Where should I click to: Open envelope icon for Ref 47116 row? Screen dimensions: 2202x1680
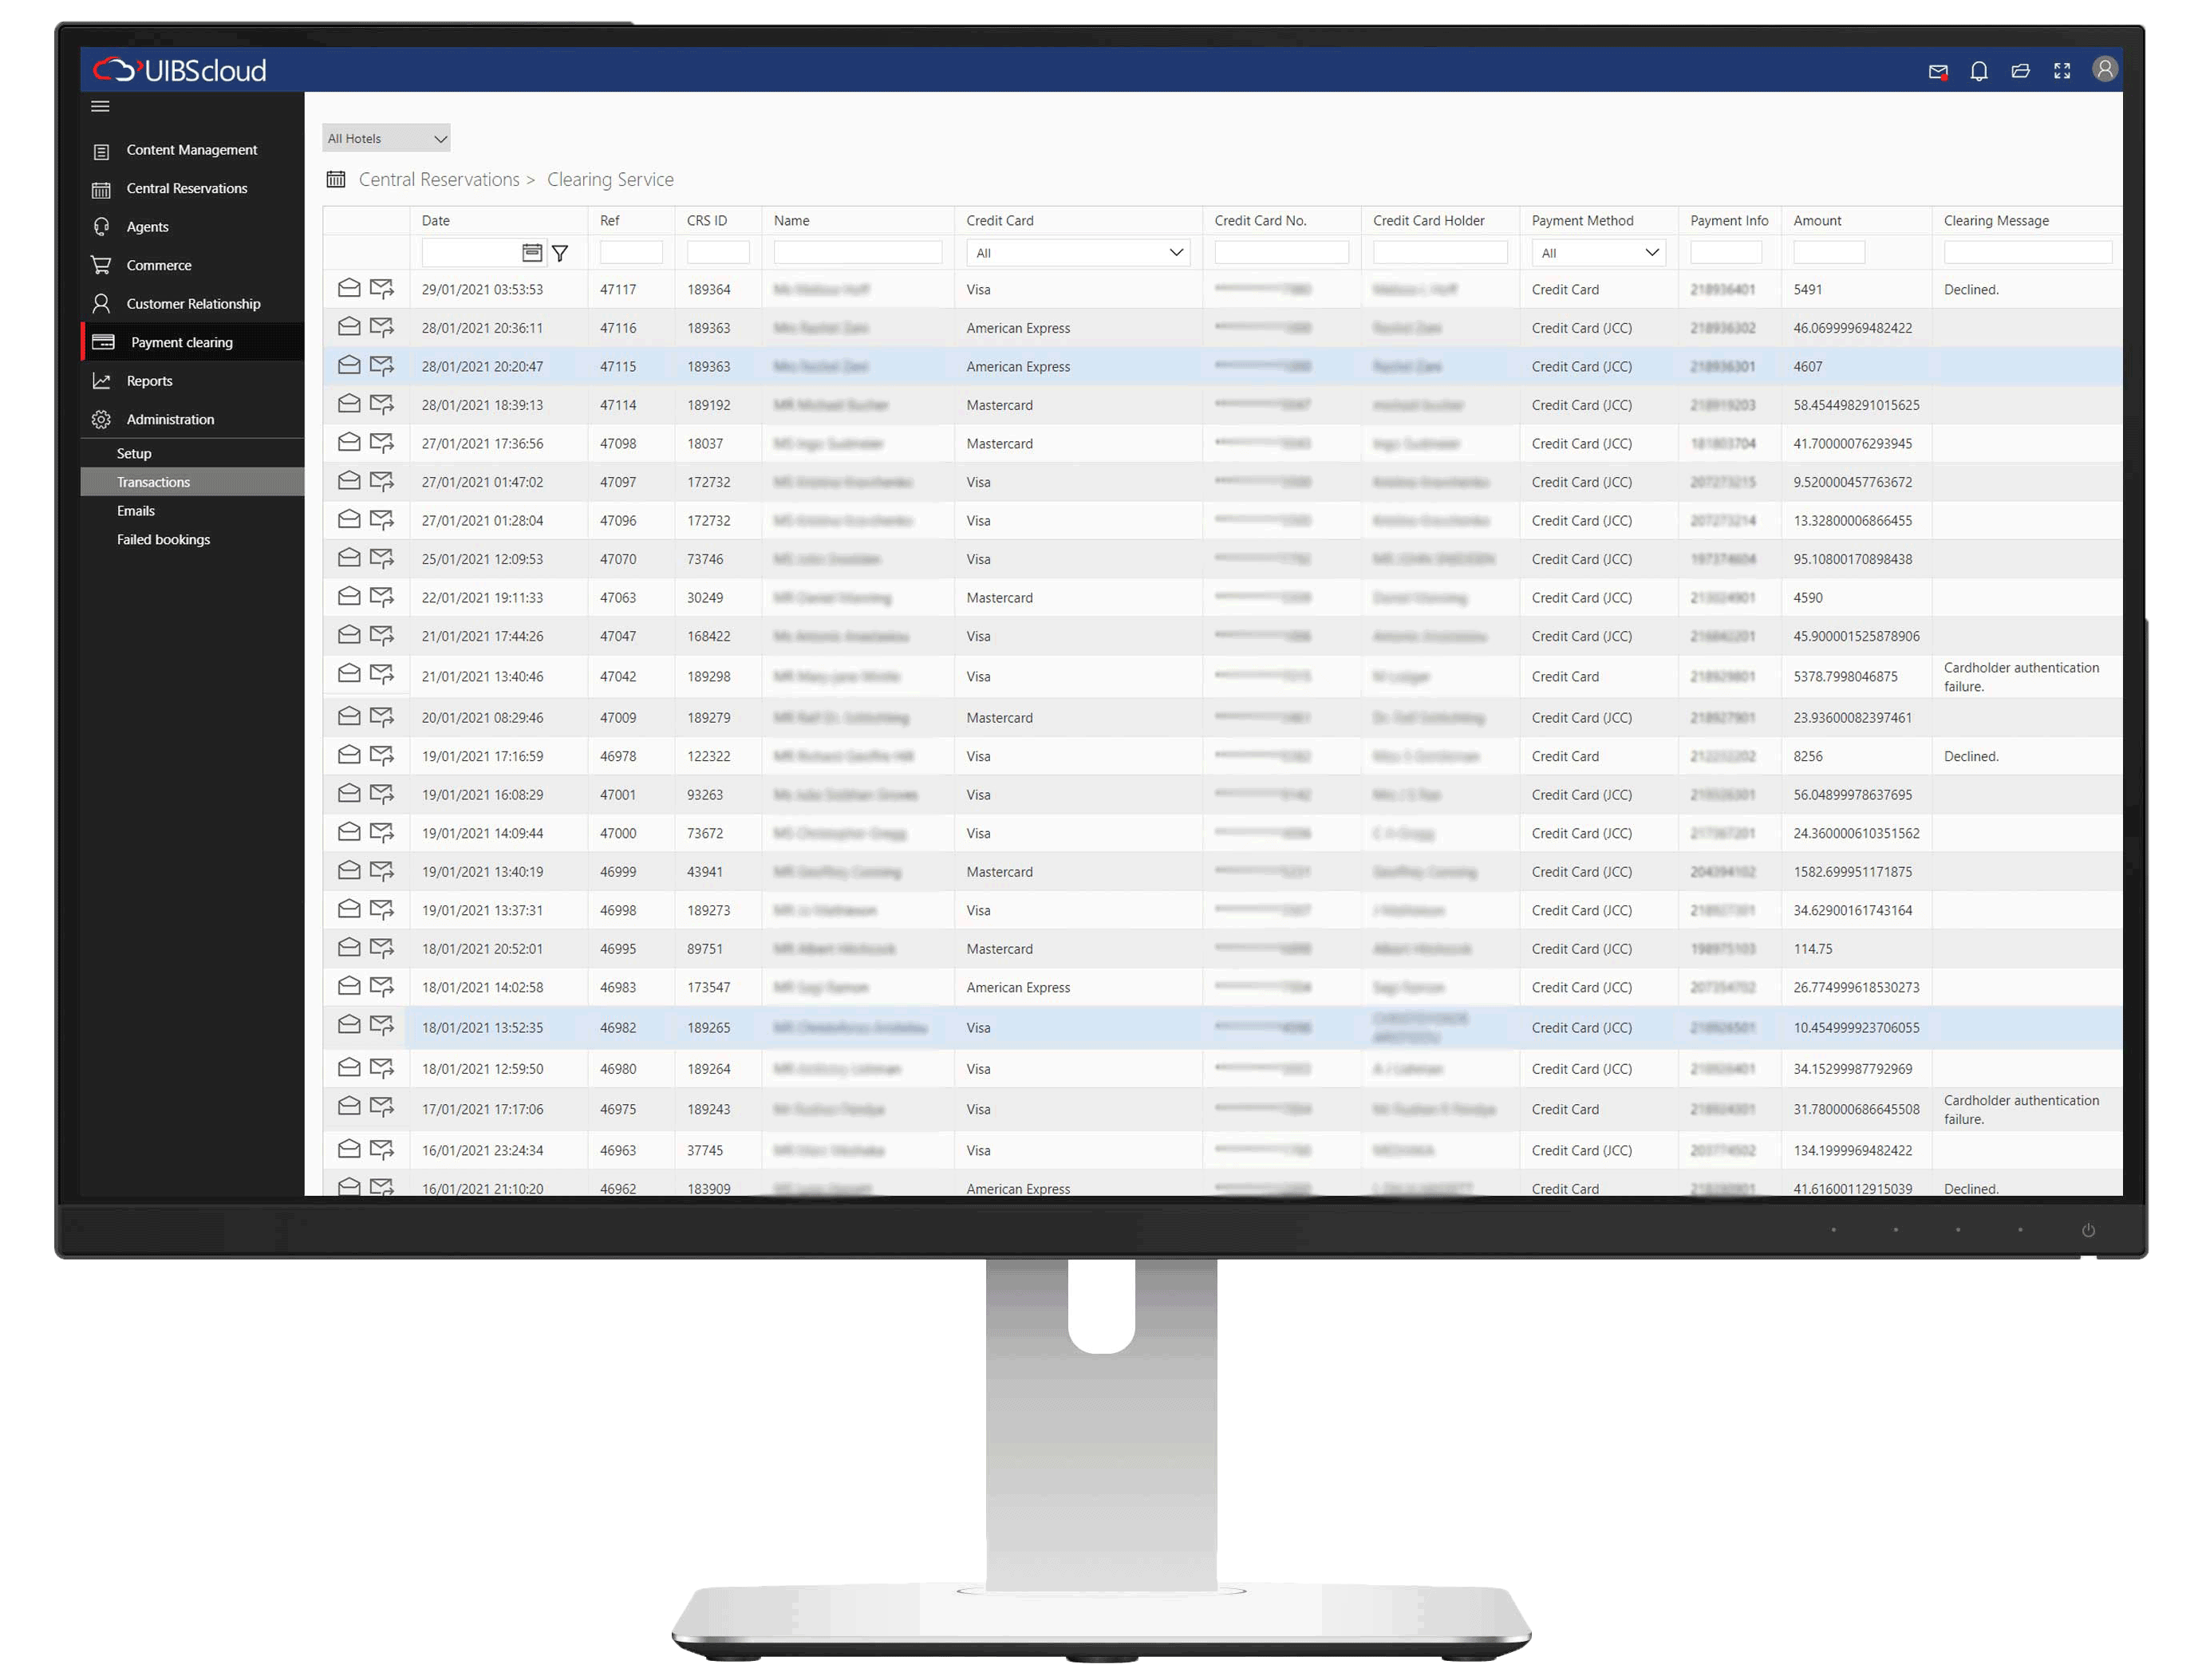click(349, 326)
